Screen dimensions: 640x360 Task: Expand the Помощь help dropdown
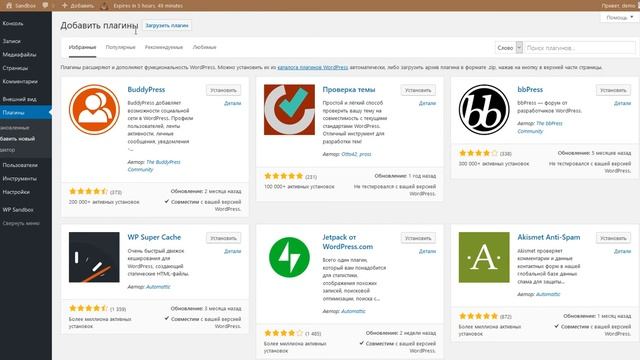(x=620, y=18)
